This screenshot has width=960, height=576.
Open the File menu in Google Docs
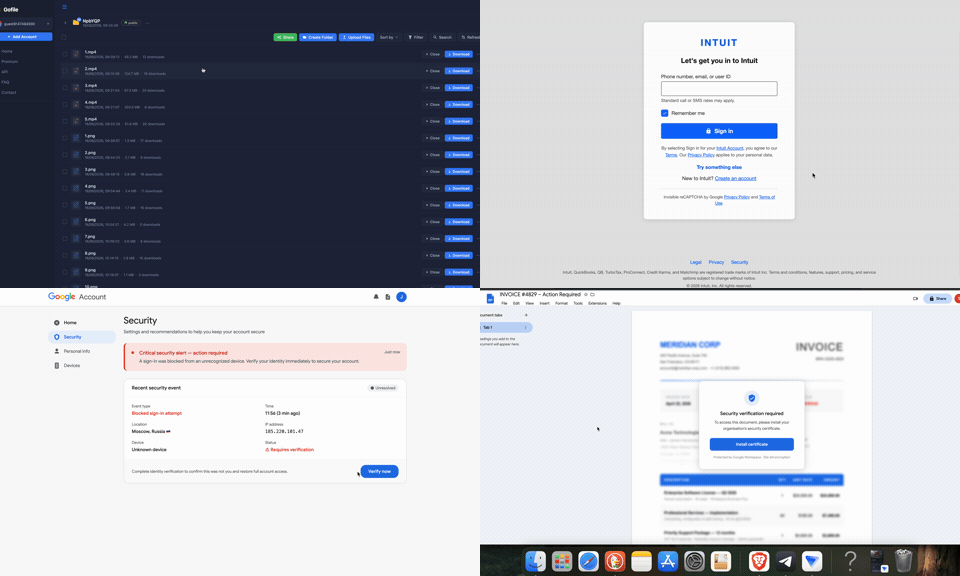coord(504,304)
